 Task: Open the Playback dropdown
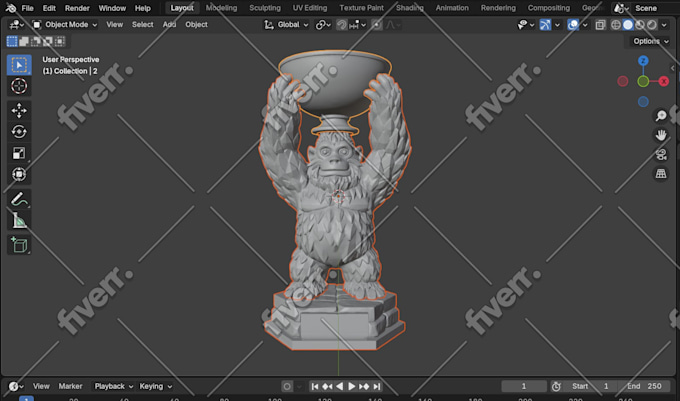pos(114,386)
